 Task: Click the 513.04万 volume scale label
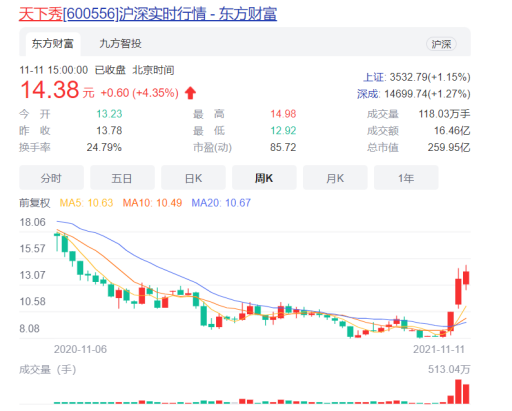pyautogui.click(x=449, y=369)
